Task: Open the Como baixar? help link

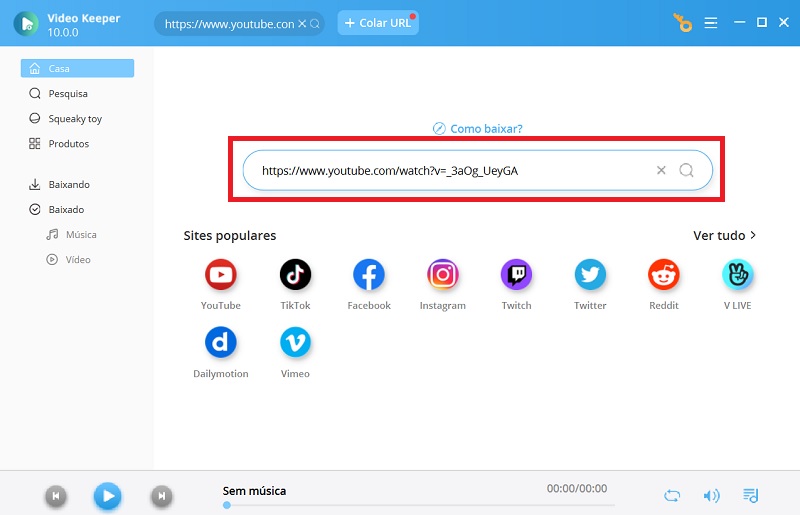Action: (486, 129)
